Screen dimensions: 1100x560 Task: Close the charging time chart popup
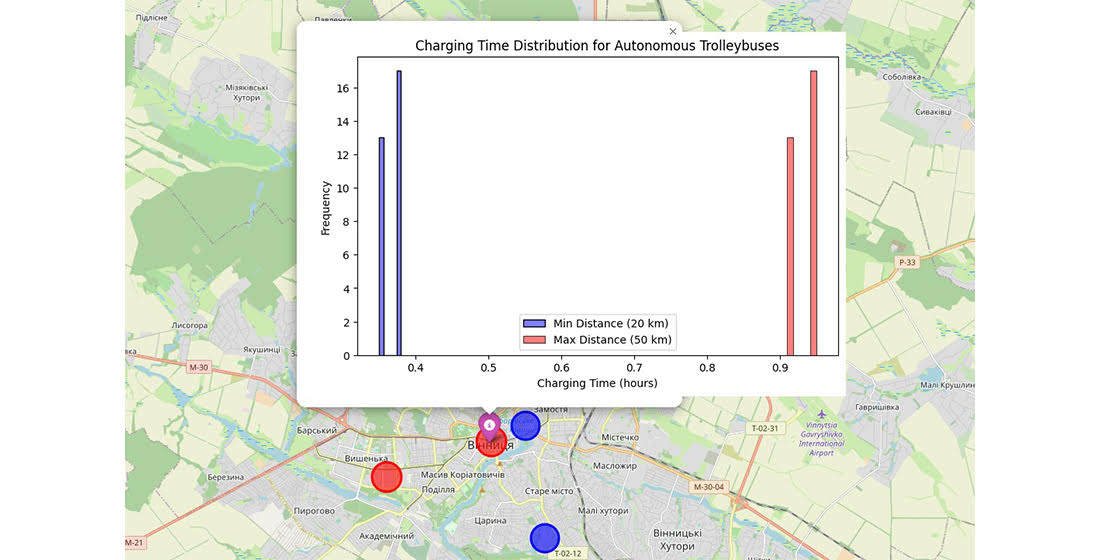coord(673,32)
